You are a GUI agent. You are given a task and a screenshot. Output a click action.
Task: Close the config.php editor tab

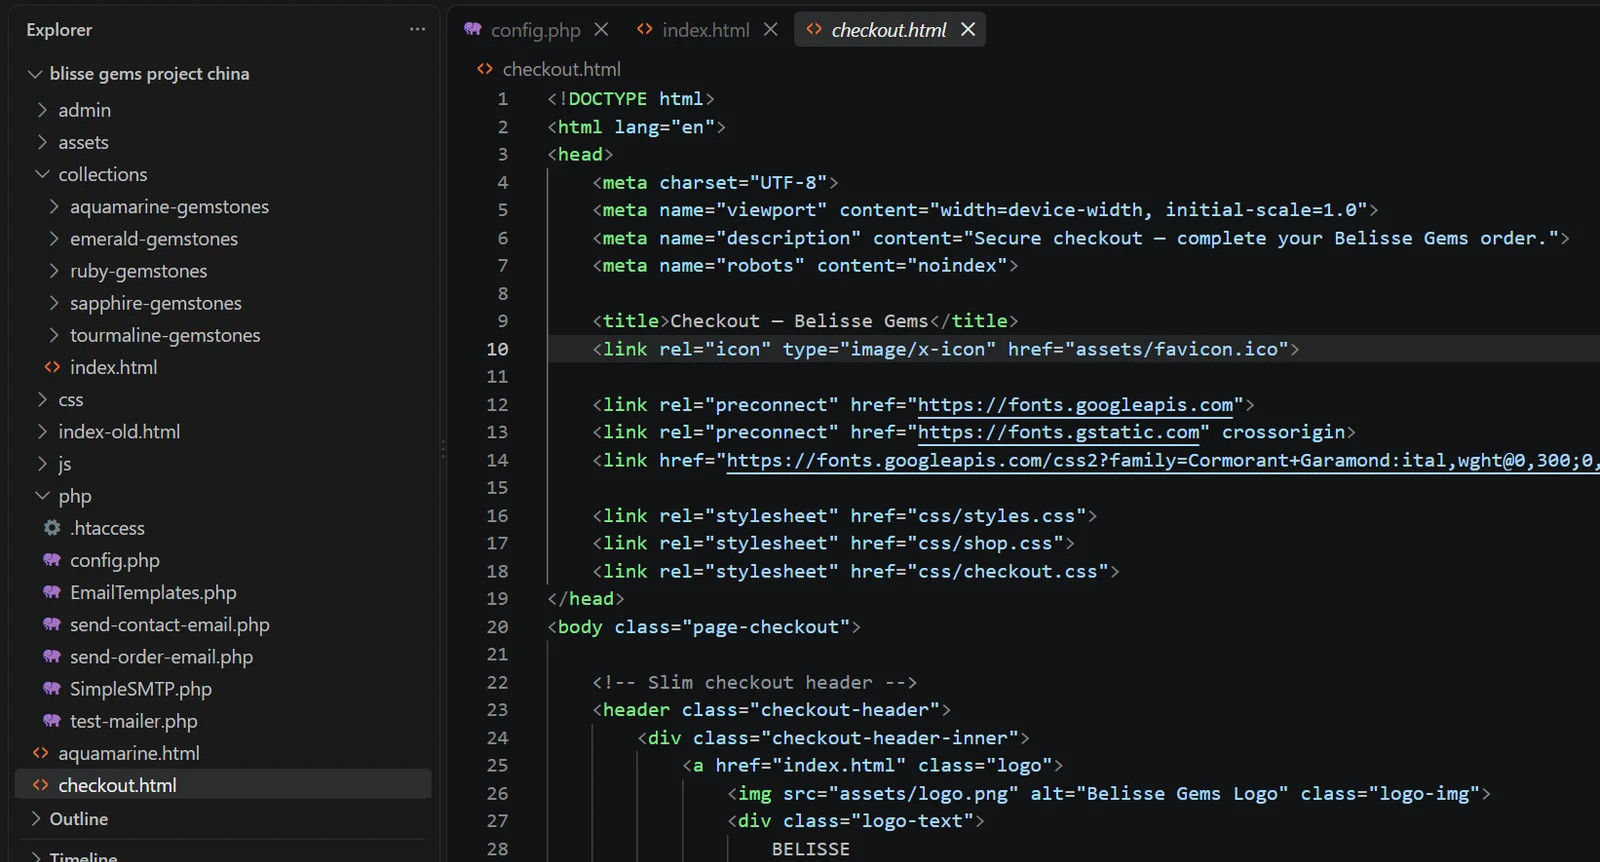pyautogui.click(x=601, y=30)
